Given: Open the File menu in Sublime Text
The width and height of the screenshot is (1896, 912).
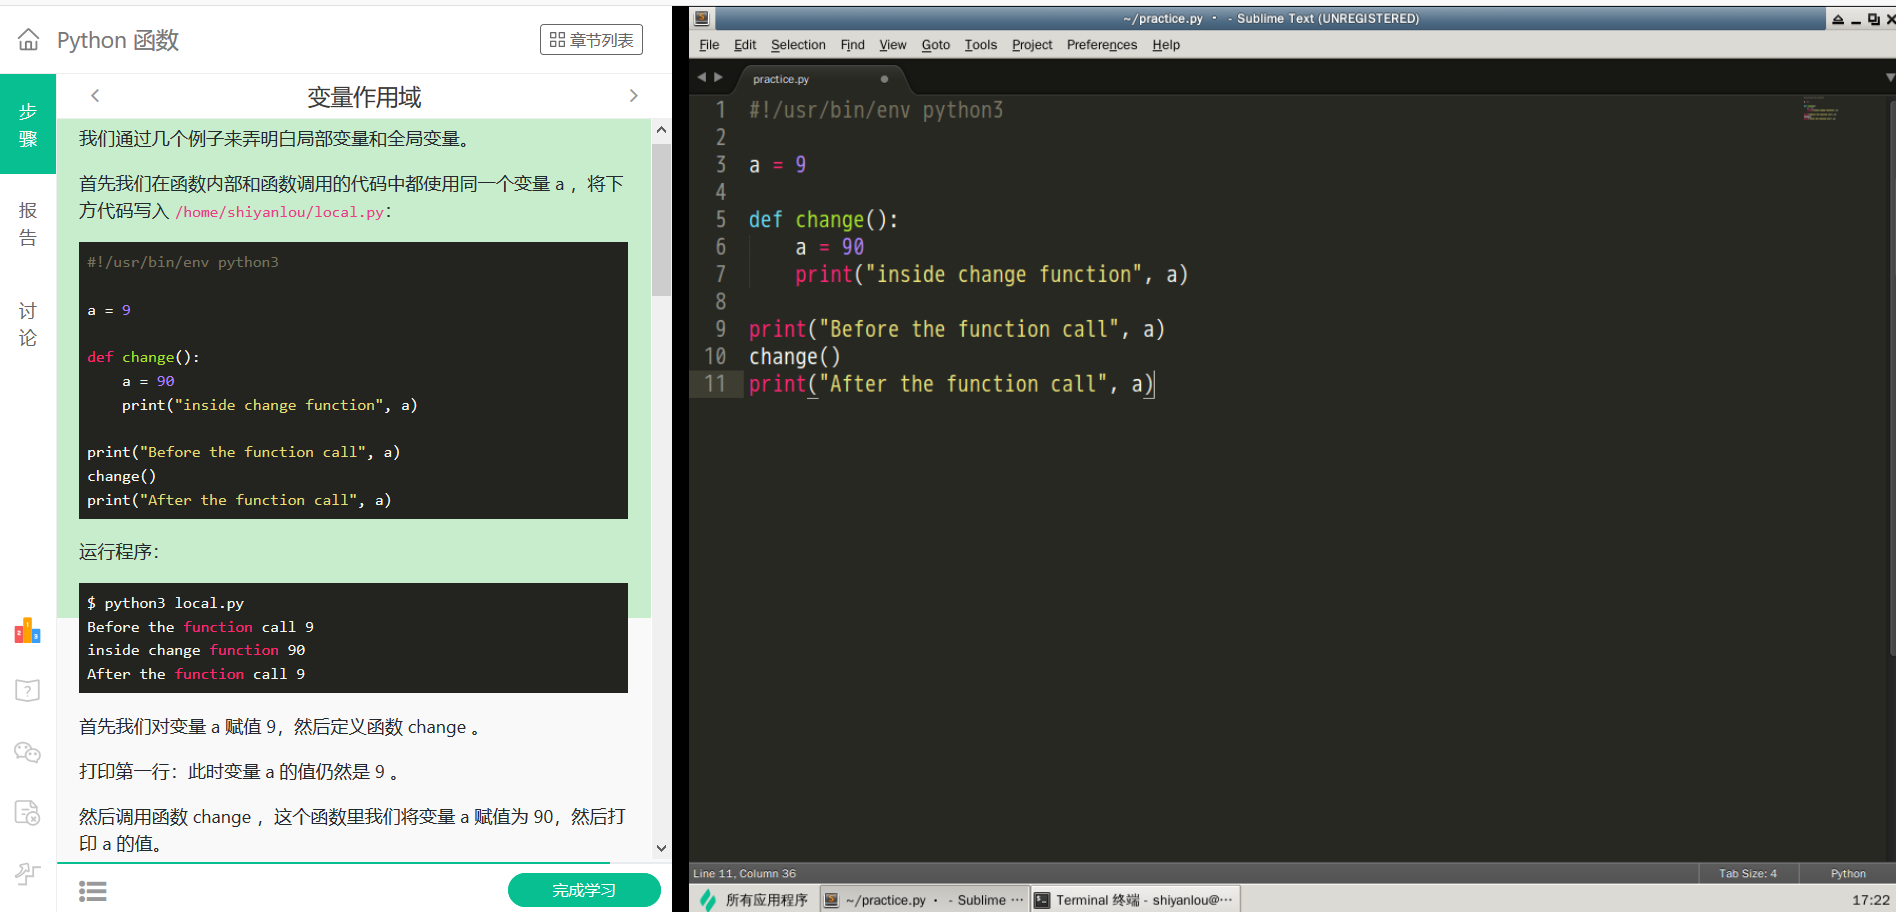Looking at the screenshot, I should click(x=709, y=45).
